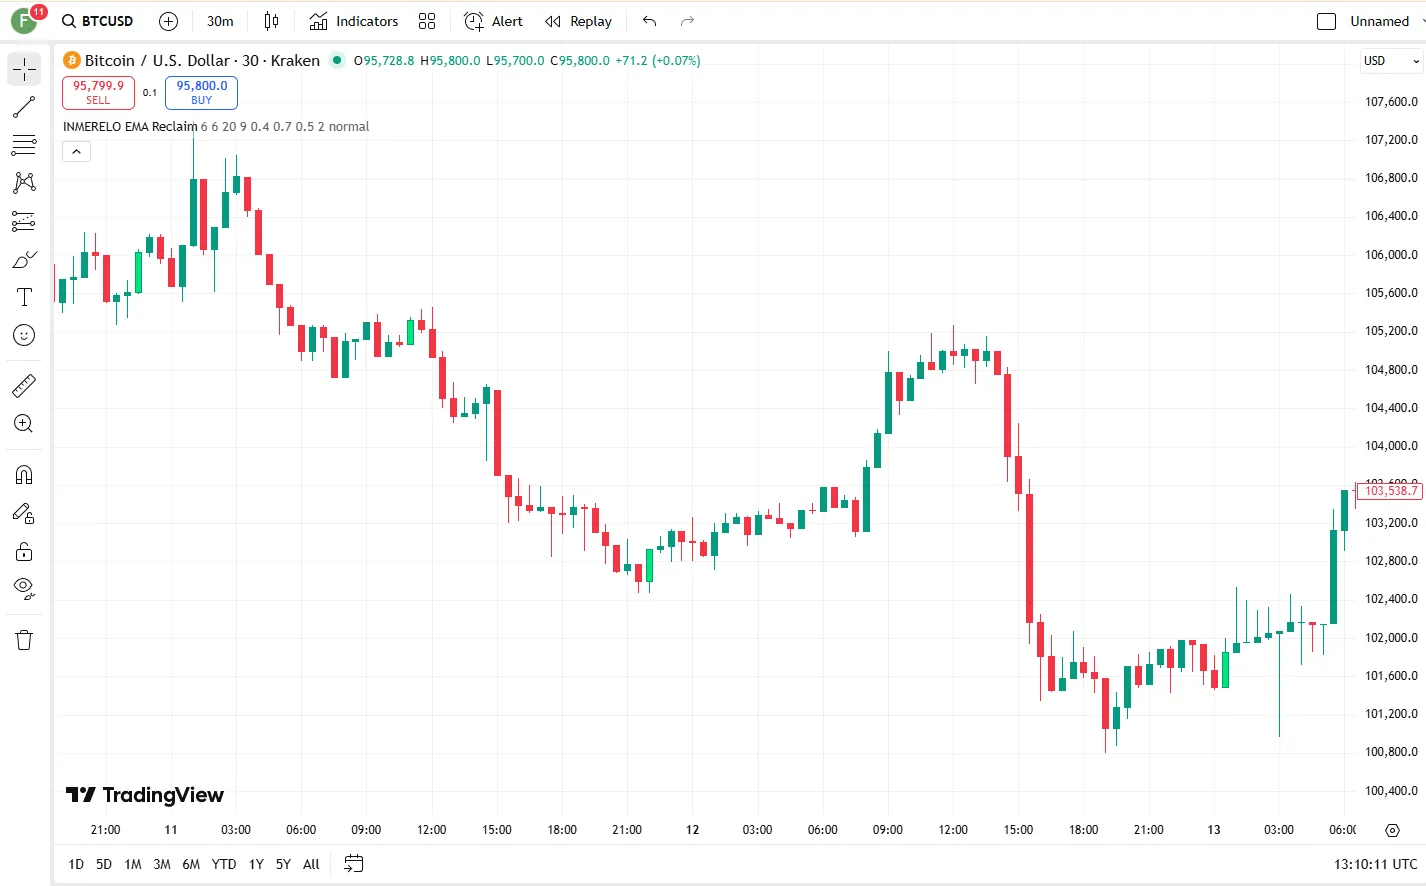Select the Brush drawing tool

(x=23, y=258)
